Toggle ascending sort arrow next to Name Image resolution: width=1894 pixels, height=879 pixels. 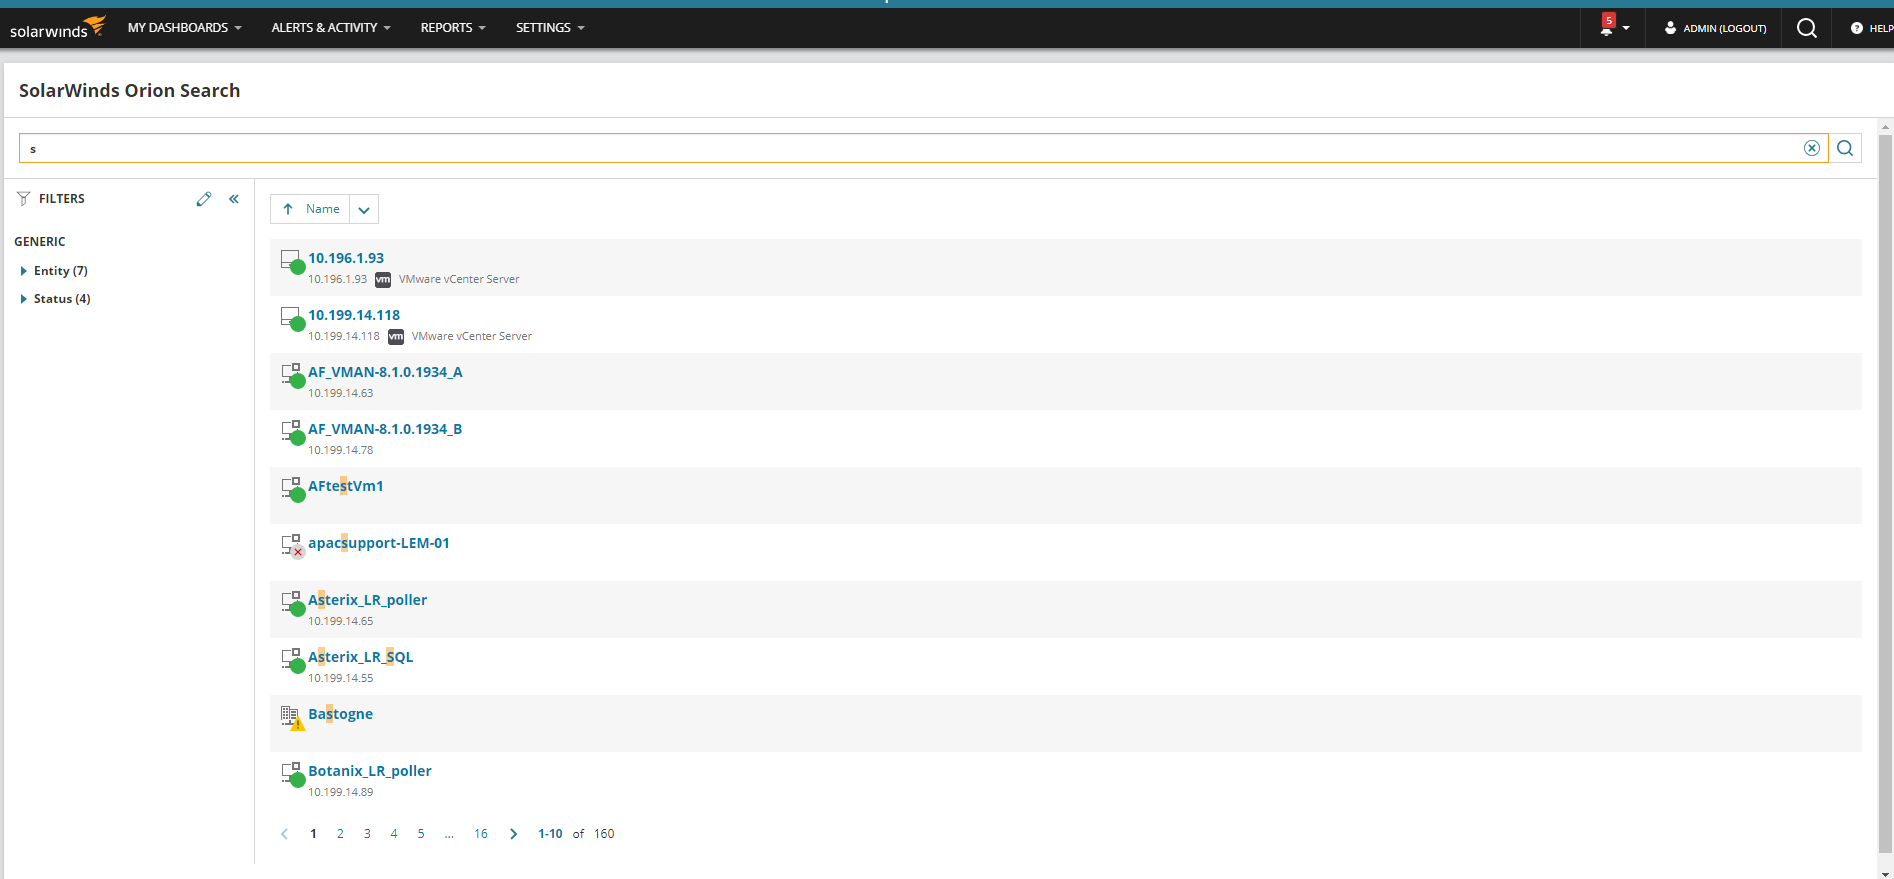coord(288,209)
